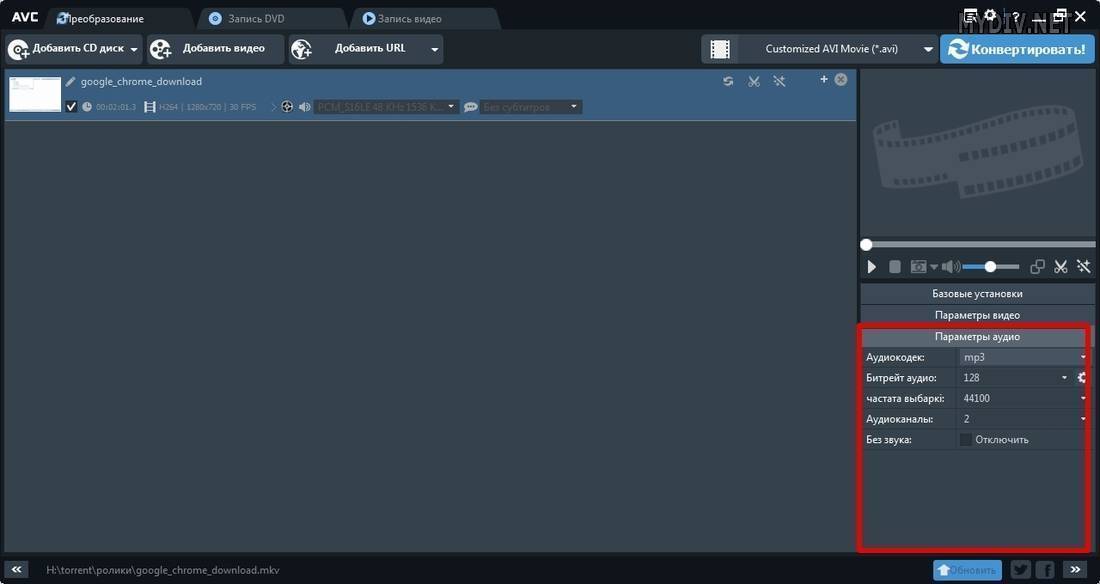Enable the Отключить mute checkbox

[x=965, y=439]
